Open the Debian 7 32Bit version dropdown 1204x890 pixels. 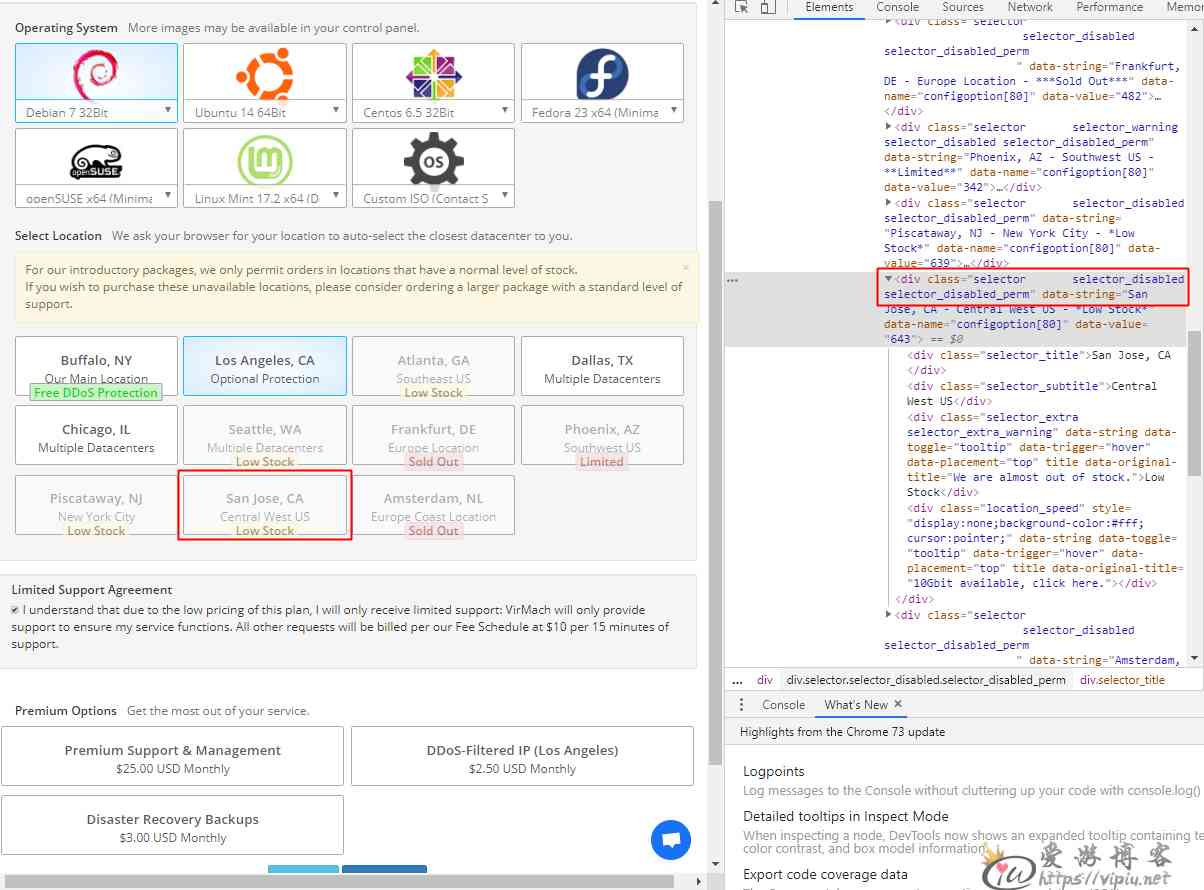(x=97, y=112)
